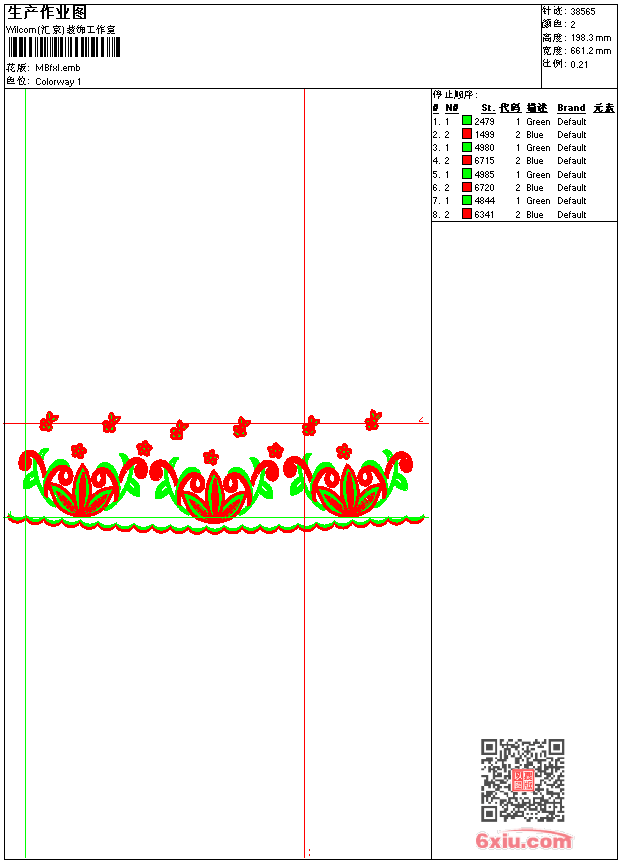
Task: Choose the green swatch beside 4844
Action: point(467,200)
